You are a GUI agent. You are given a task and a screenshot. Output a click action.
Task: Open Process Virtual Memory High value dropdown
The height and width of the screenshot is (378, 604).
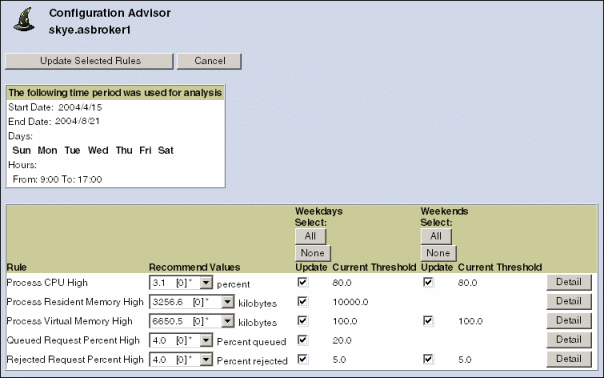tap(191, 321)
